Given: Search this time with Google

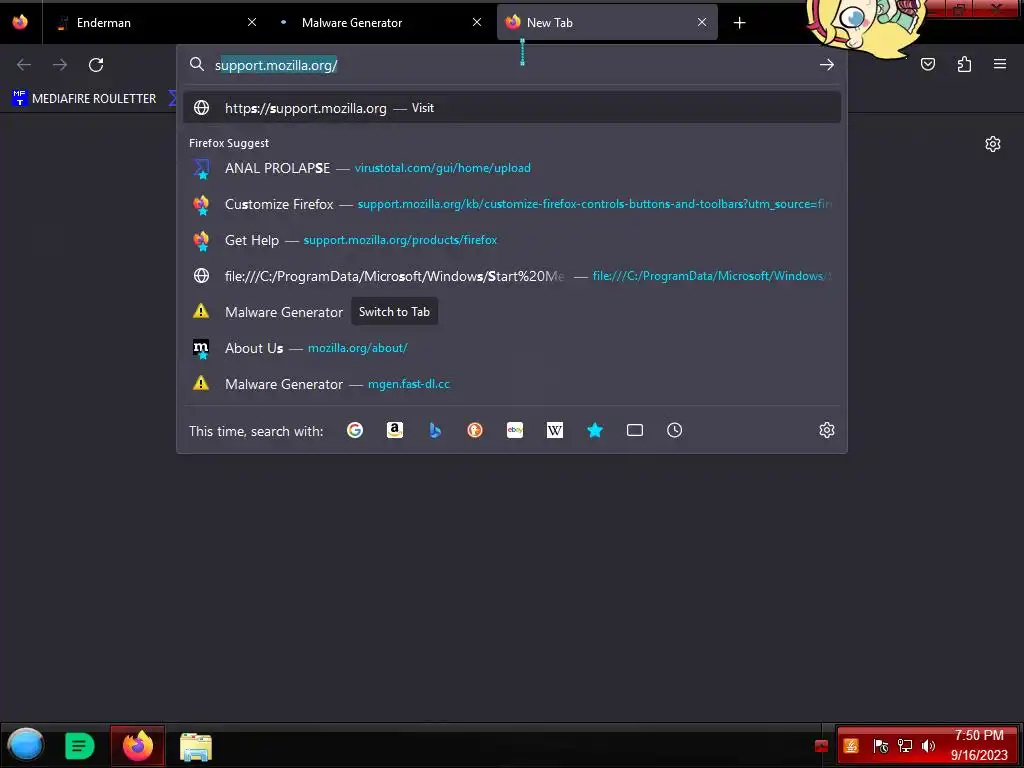Looking at the screenshot, I should (355, 430).
